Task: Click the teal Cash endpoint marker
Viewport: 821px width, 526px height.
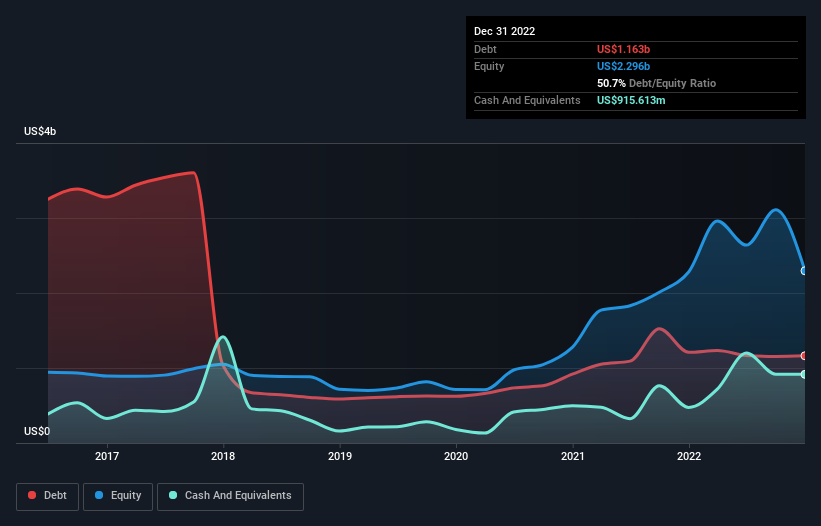Action: tap(804, 374)
